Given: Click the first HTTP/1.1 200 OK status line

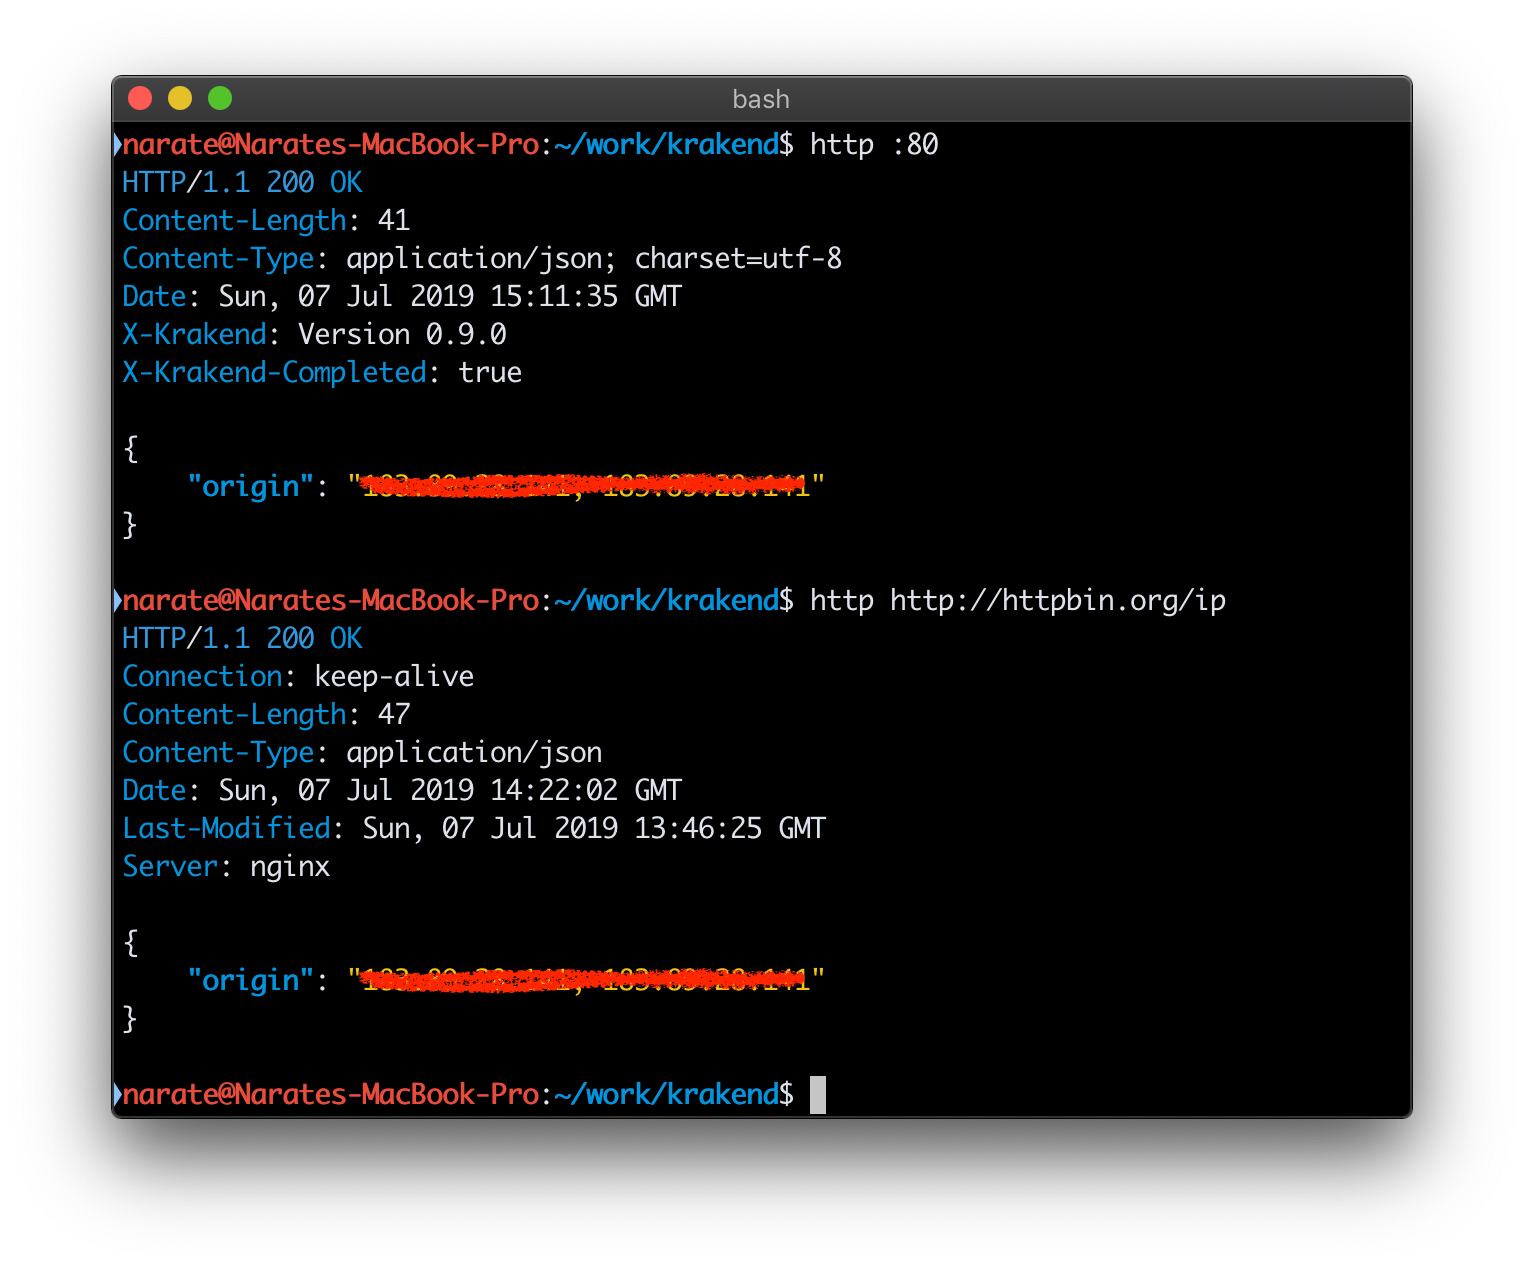Looking at the screenshot, I should click(x=242, y=182).
